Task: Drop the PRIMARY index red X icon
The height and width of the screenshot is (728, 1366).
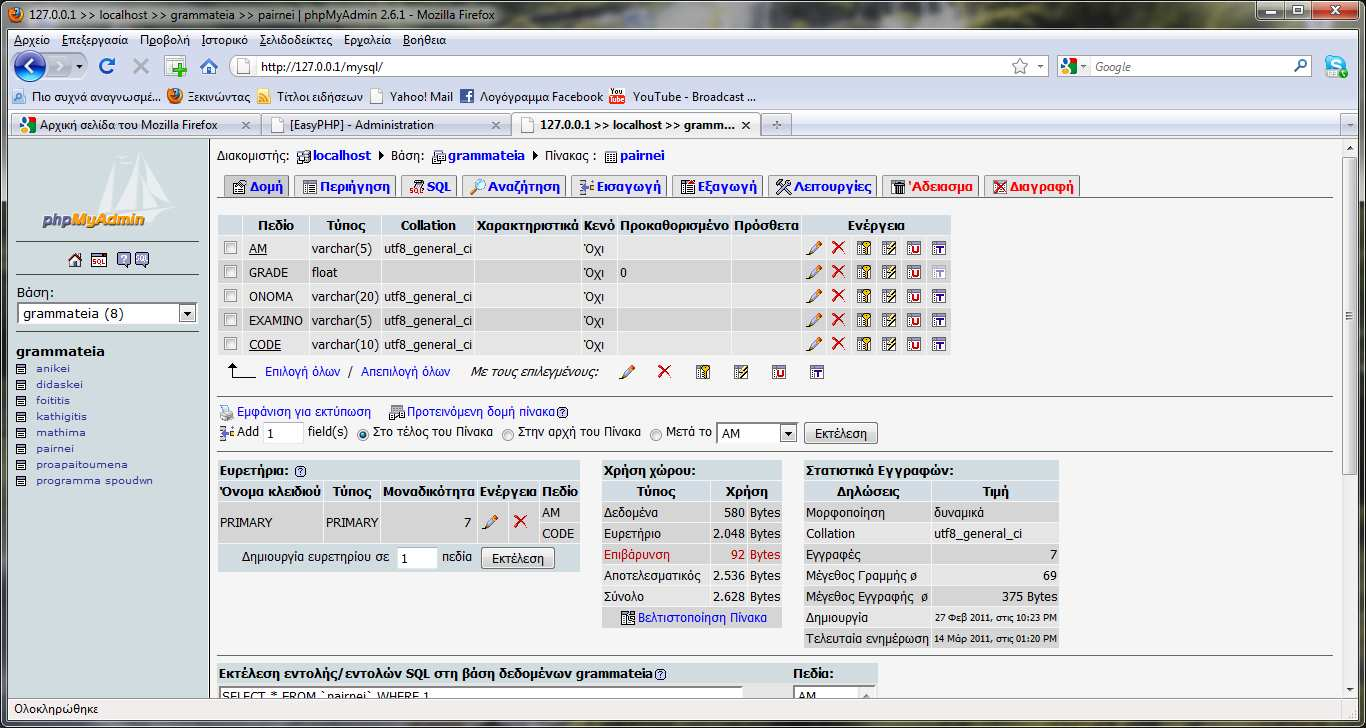Action: click(x=520, y=522)
